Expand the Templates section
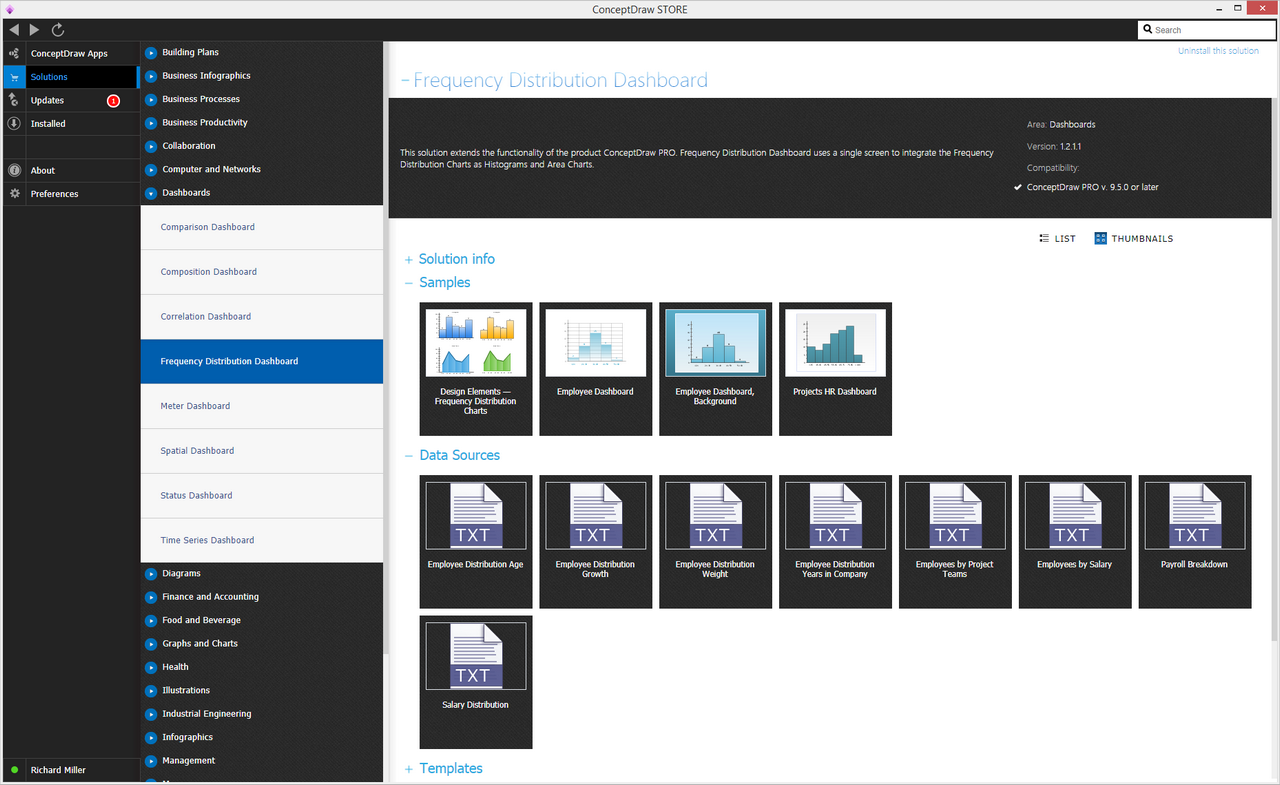This screenshot has height=785, width=1280. (x=450, y=769)
